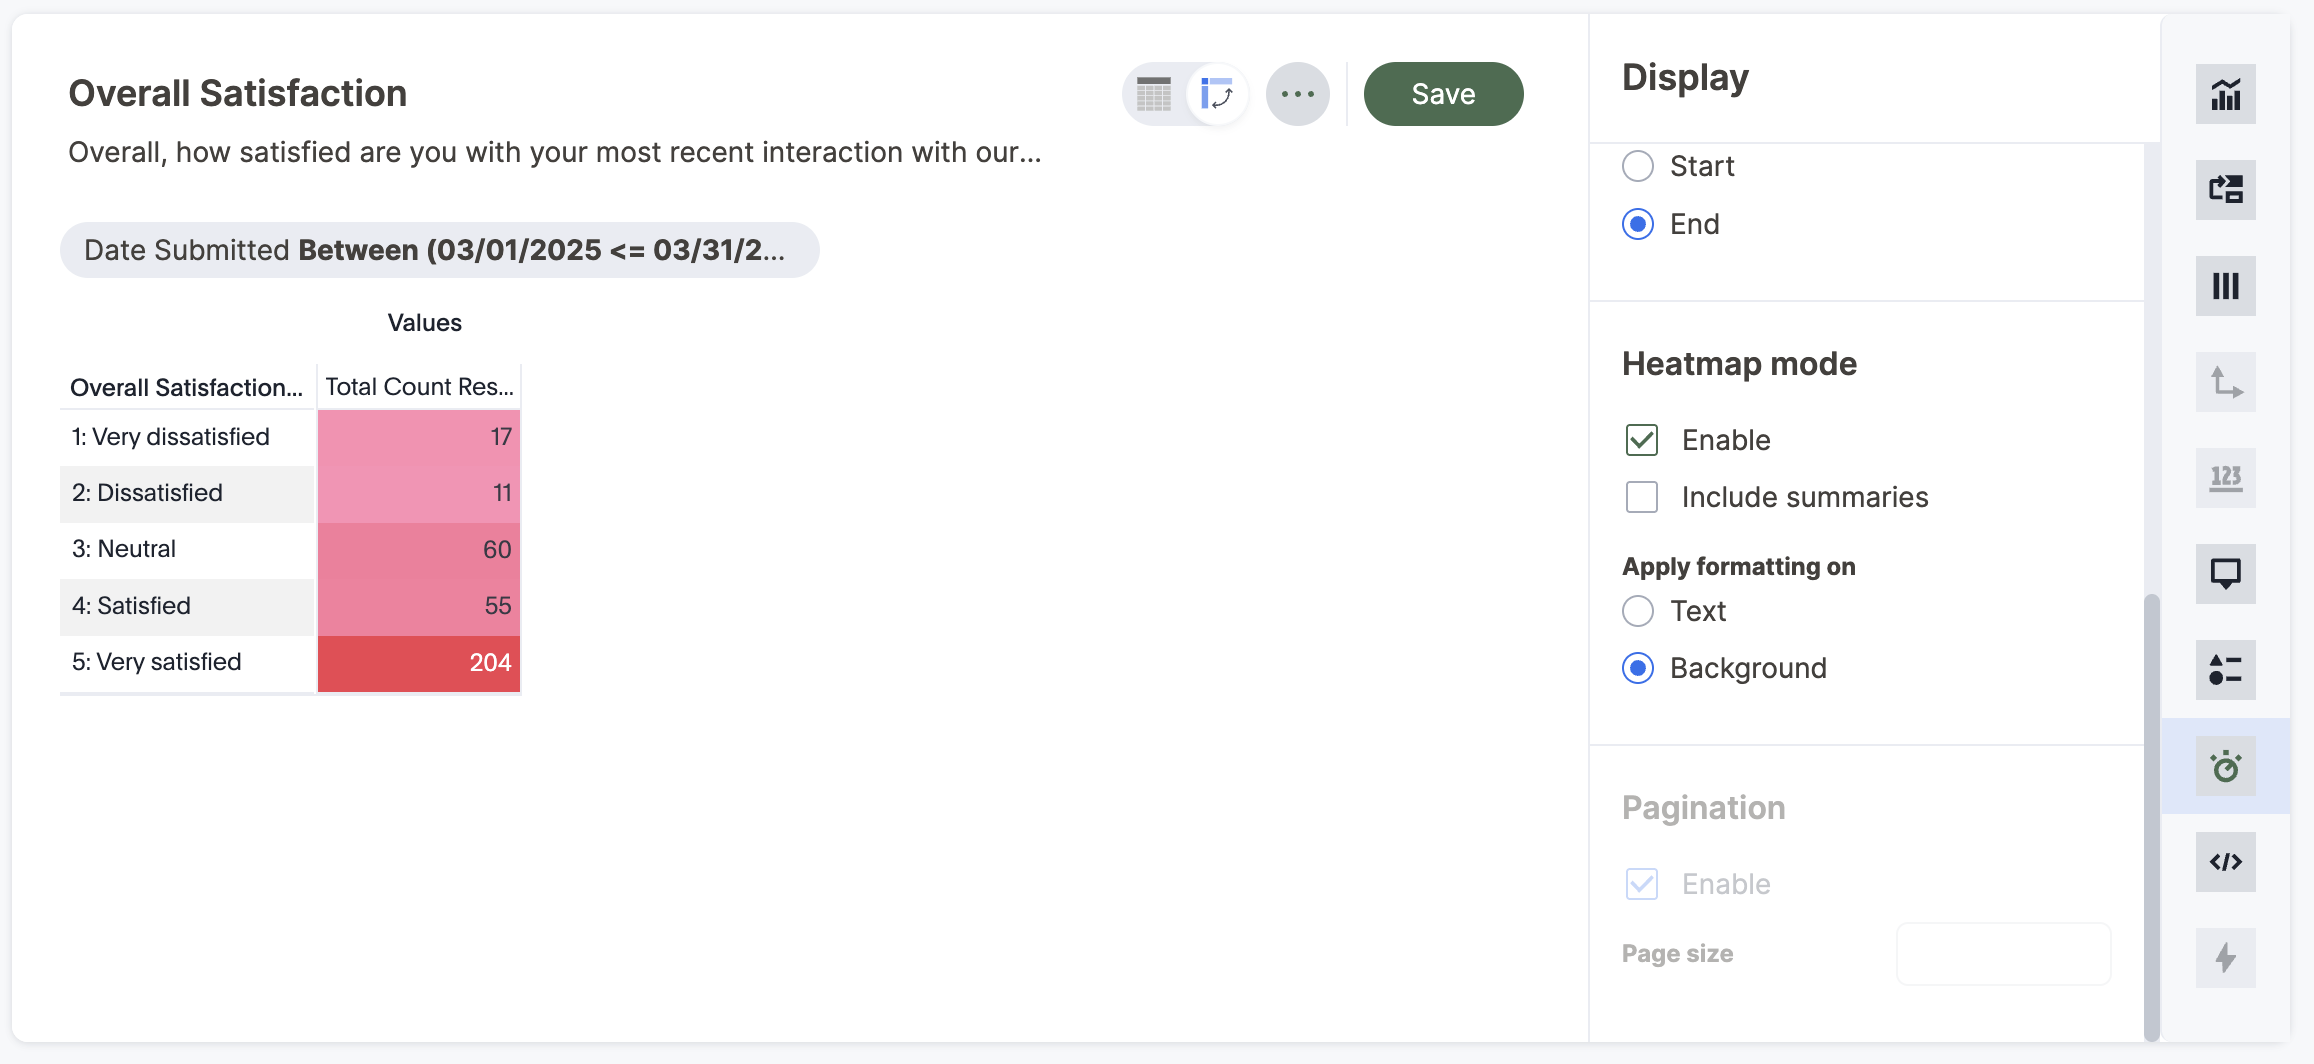Image resolution: width=2314 pixels, height=1064 pixels.
Task: Click the Values pivot header label
Action: 425,323
